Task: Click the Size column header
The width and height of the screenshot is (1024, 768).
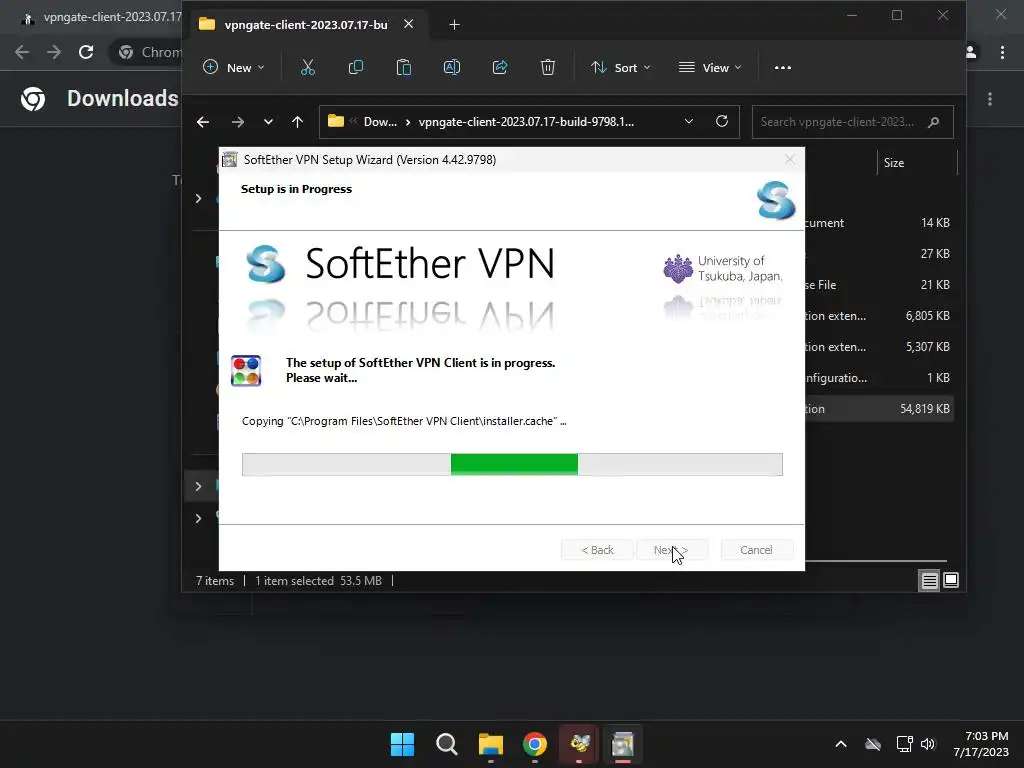Action: point(916,163)
